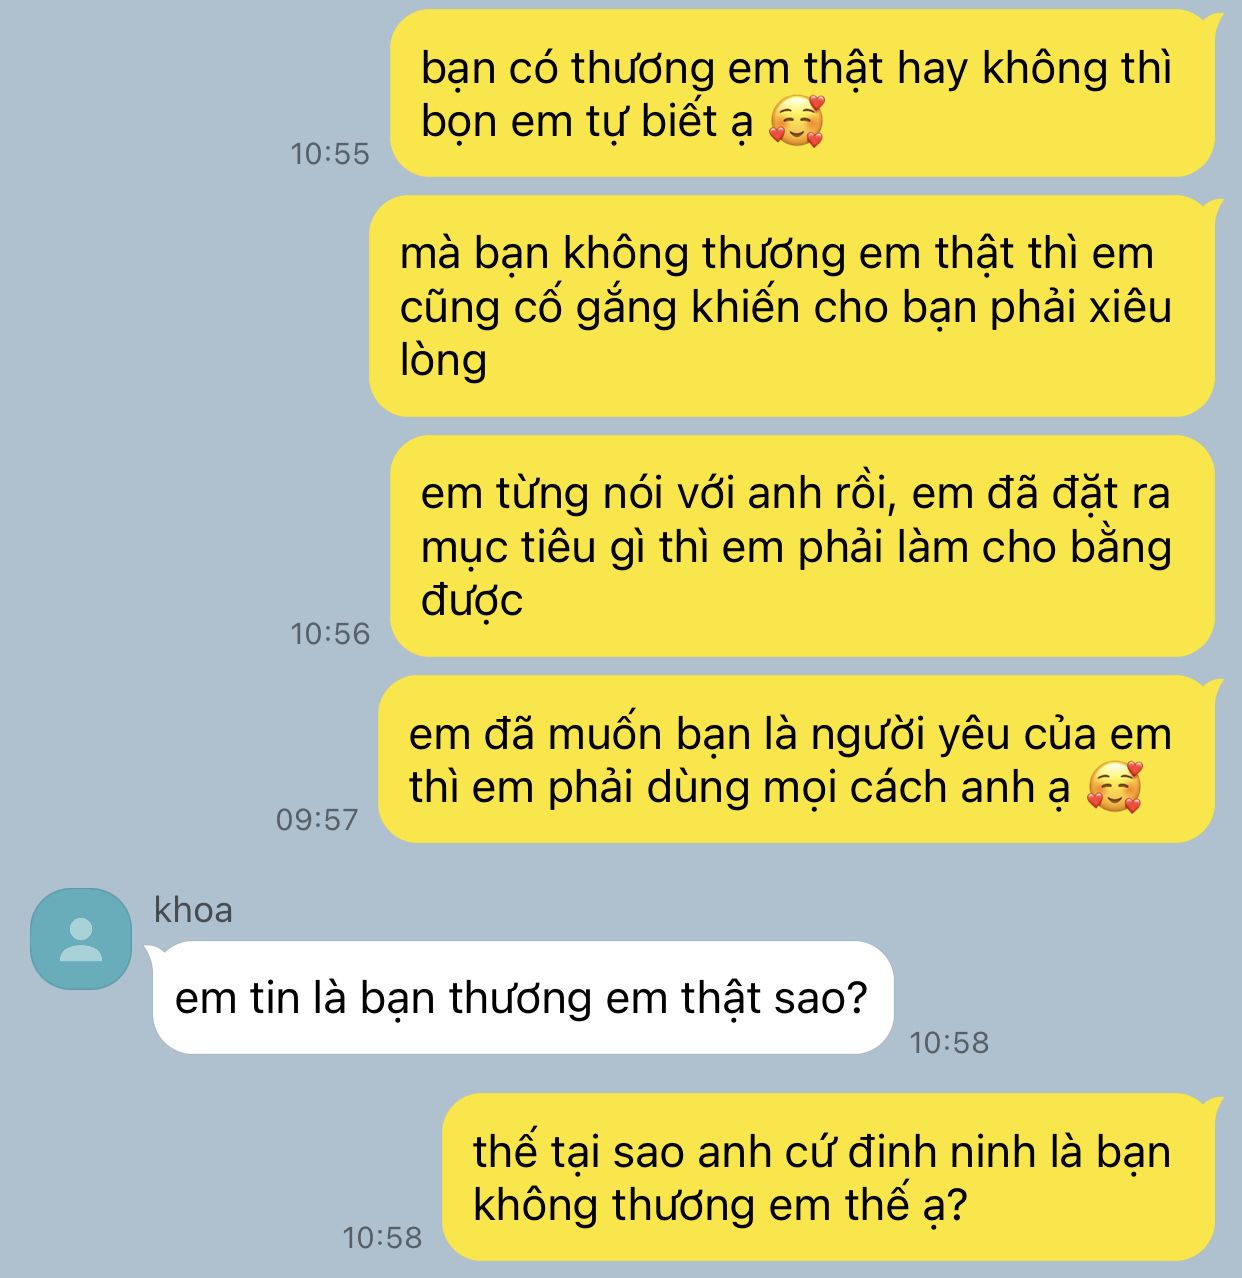Screen dimensions: 1242x1278
Task: Tap the 09:57 timestamp
Action: point(317,820)
